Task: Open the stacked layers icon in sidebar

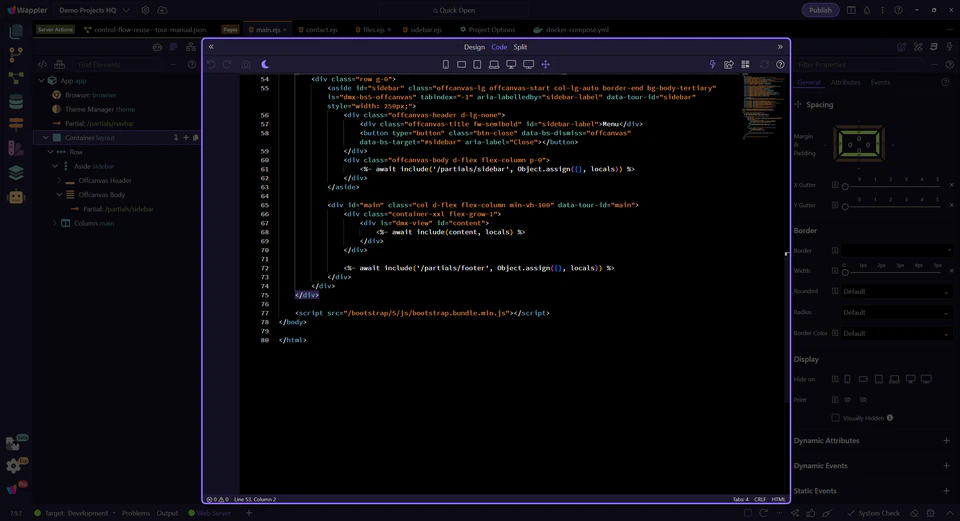Action: [x=16, y=173]
